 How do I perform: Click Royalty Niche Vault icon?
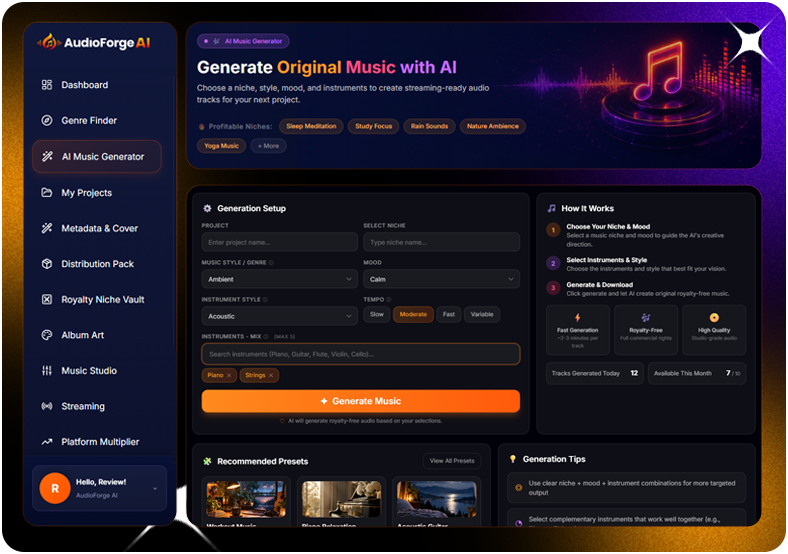(x=47, y=300)
